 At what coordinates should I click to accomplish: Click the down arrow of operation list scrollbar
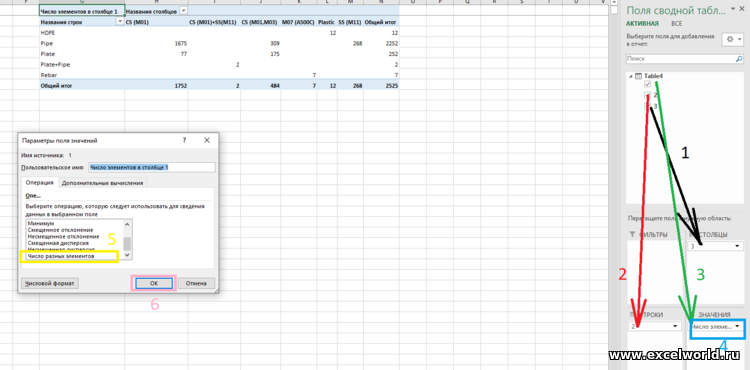click(x=127, y=256)
